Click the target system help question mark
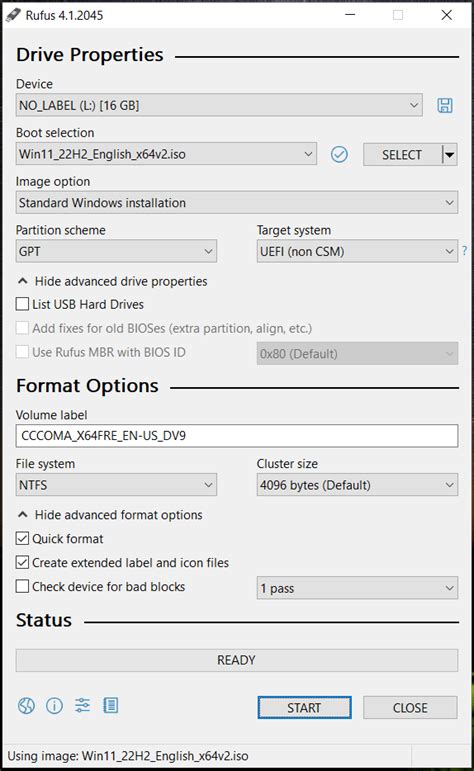The height and width of the screenshot is (771, 474). [x=465, y=251]
